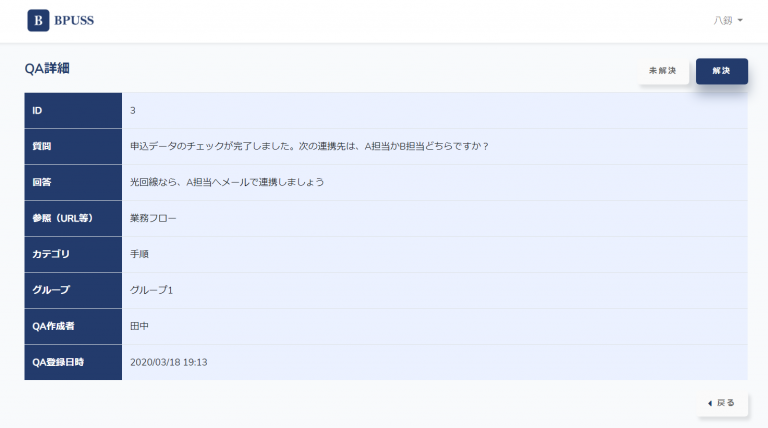The width and height of the screenshot is (768, 428).
Task: Click the QA登録日時 row header
Action: pos(73,362)
